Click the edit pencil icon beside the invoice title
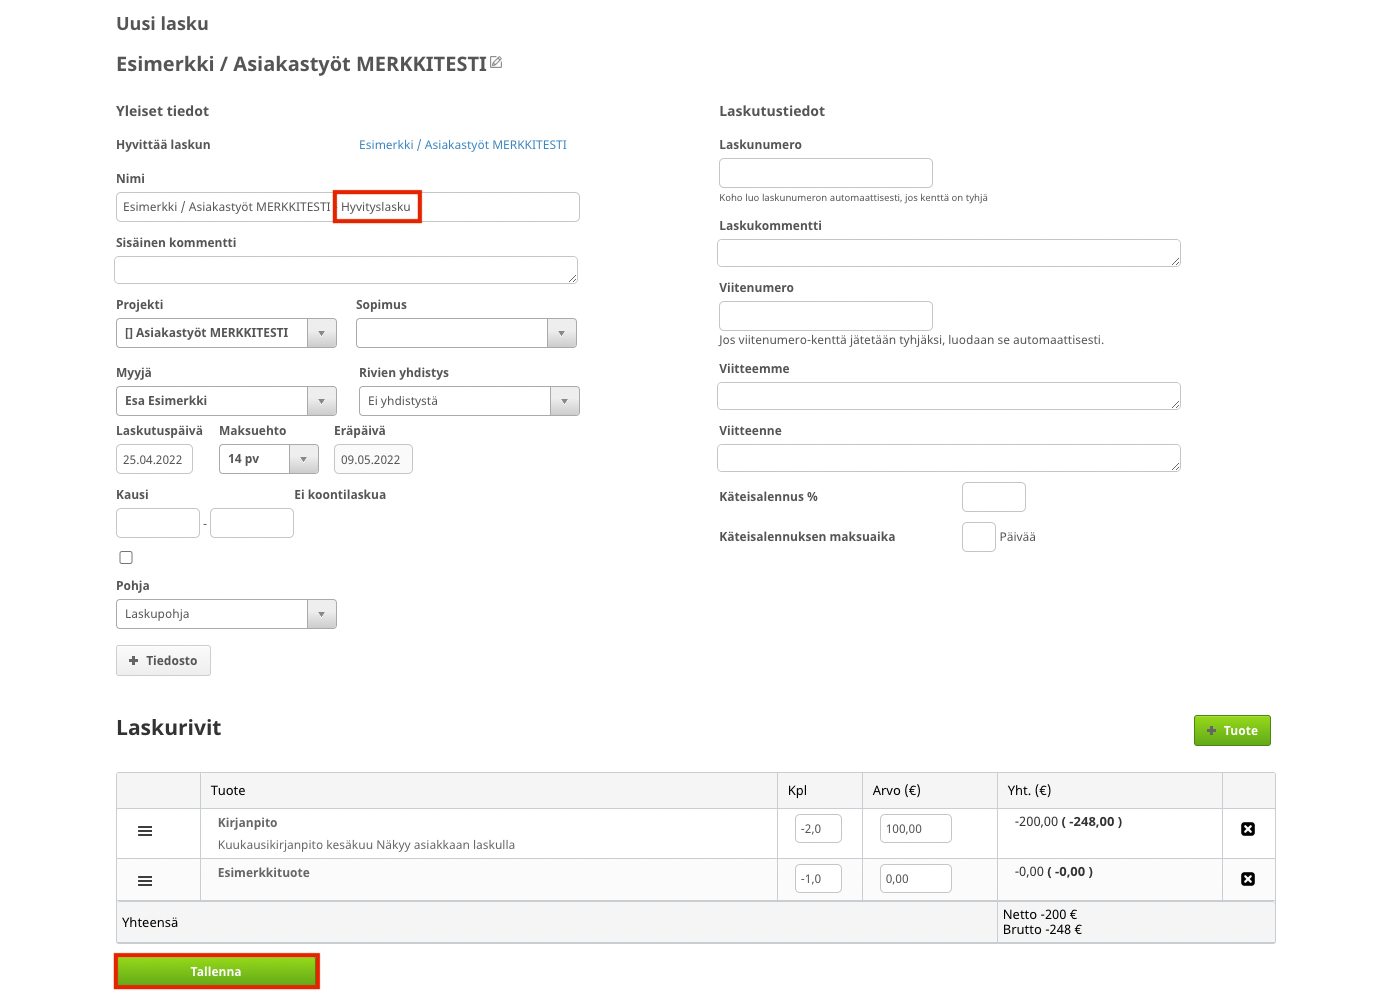 click(x=496, y=63)
